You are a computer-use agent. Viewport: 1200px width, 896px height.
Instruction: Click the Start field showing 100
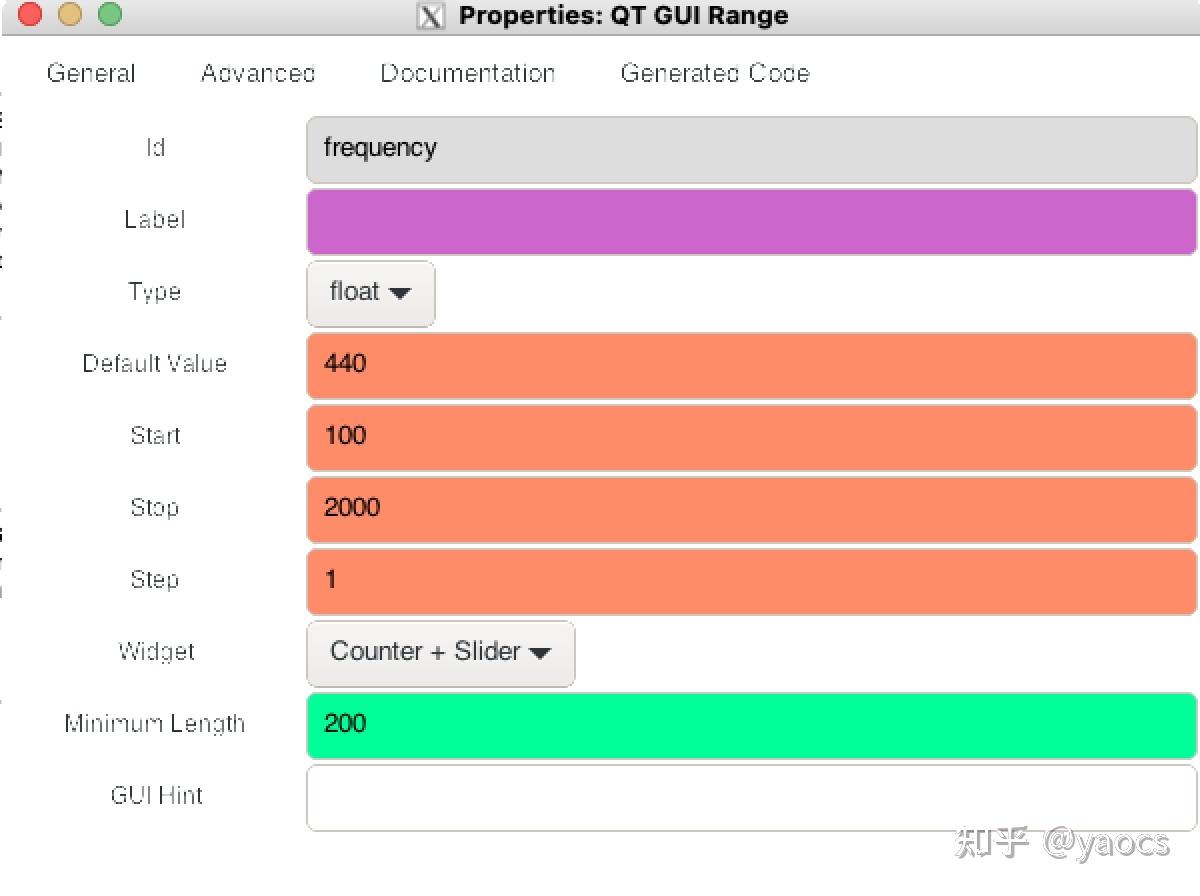pos(750,437)
